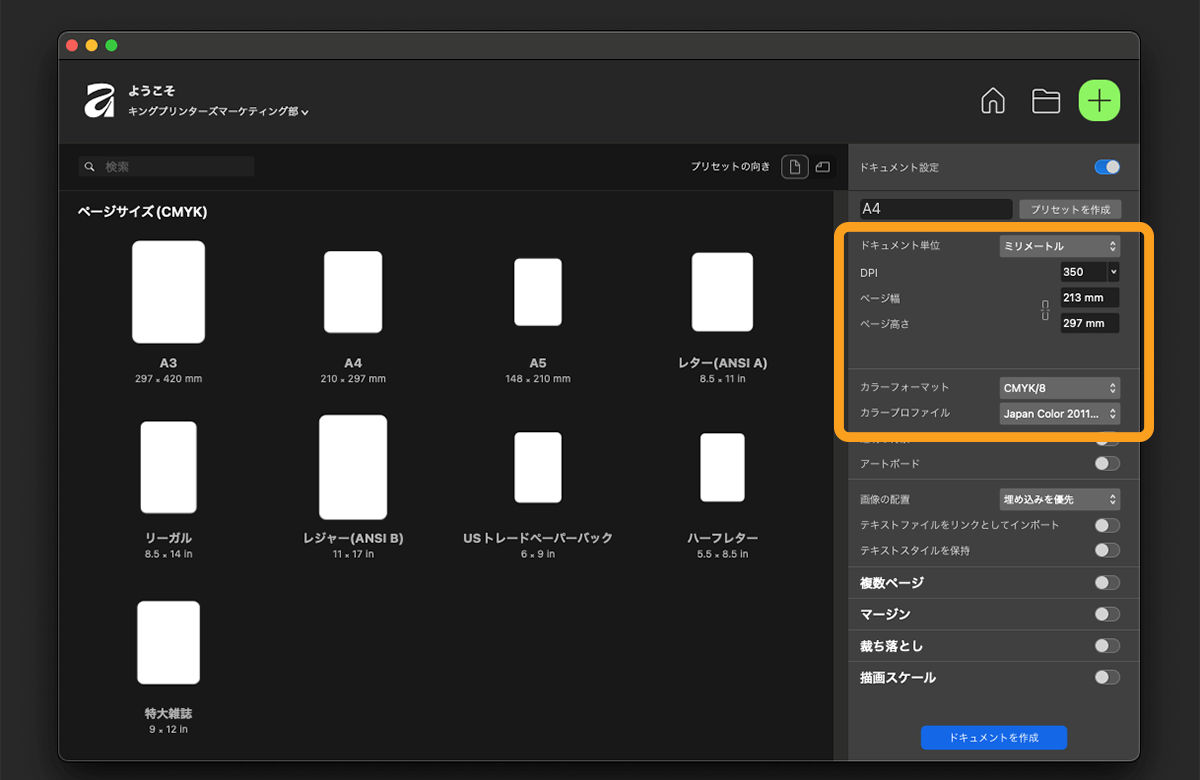The height and width of the screenshot is (780, 1200).
Task: Select portrait preset orientation icon
Action: click(795, 167)
